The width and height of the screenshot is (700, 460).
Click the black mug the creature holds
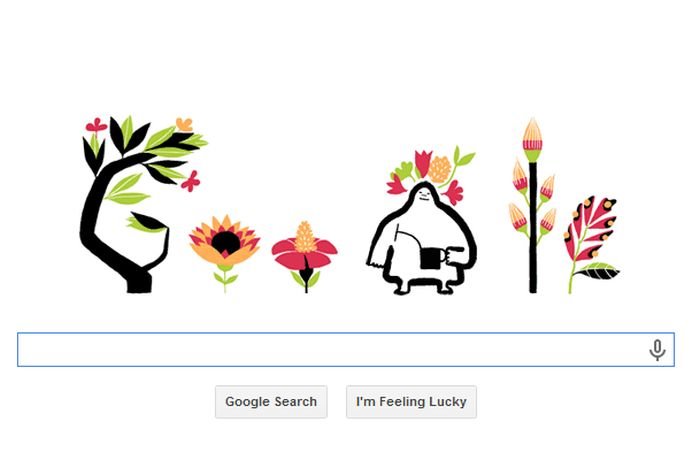[x=434, y=259]
